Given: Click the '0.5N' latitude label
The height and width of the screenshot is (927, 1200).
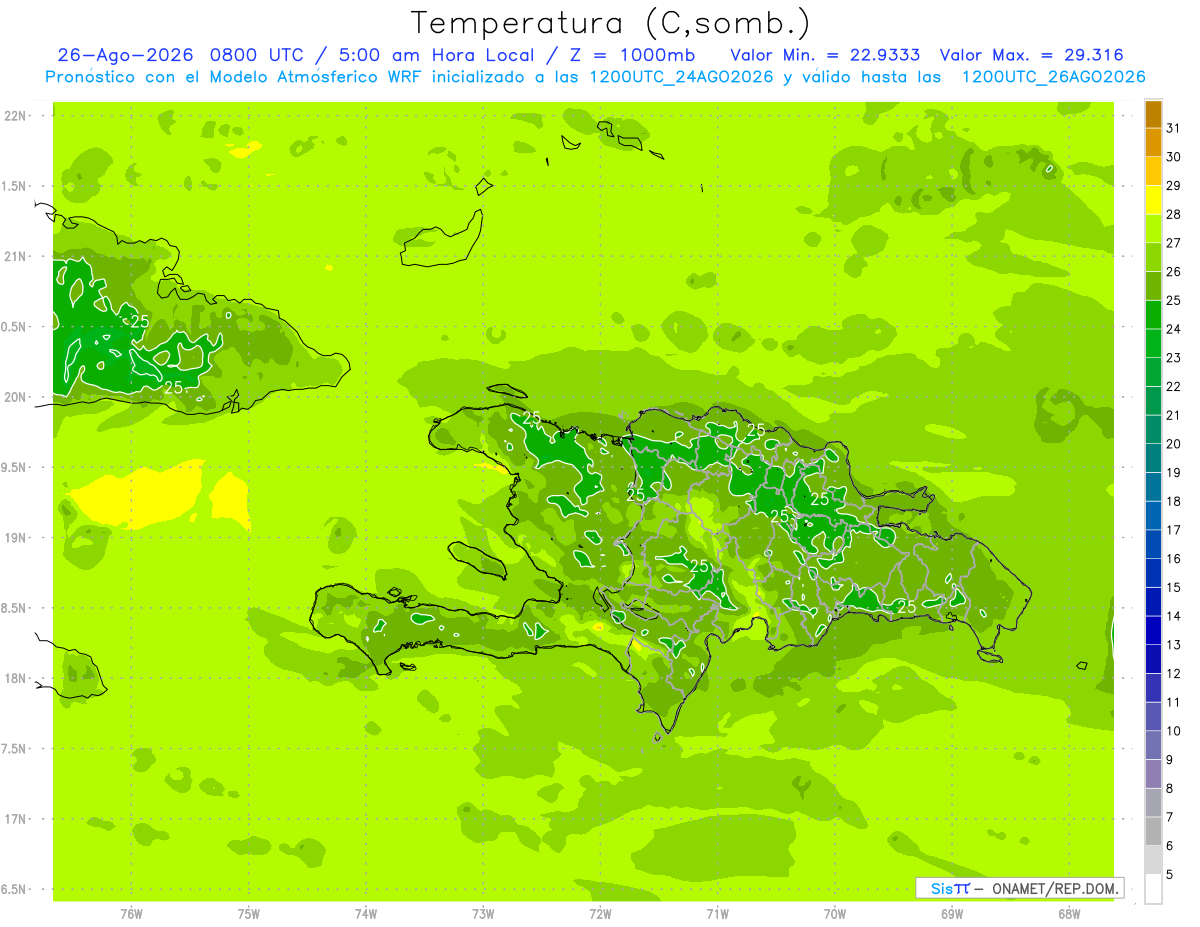Looking at the screenshot, I should point(15,327).
